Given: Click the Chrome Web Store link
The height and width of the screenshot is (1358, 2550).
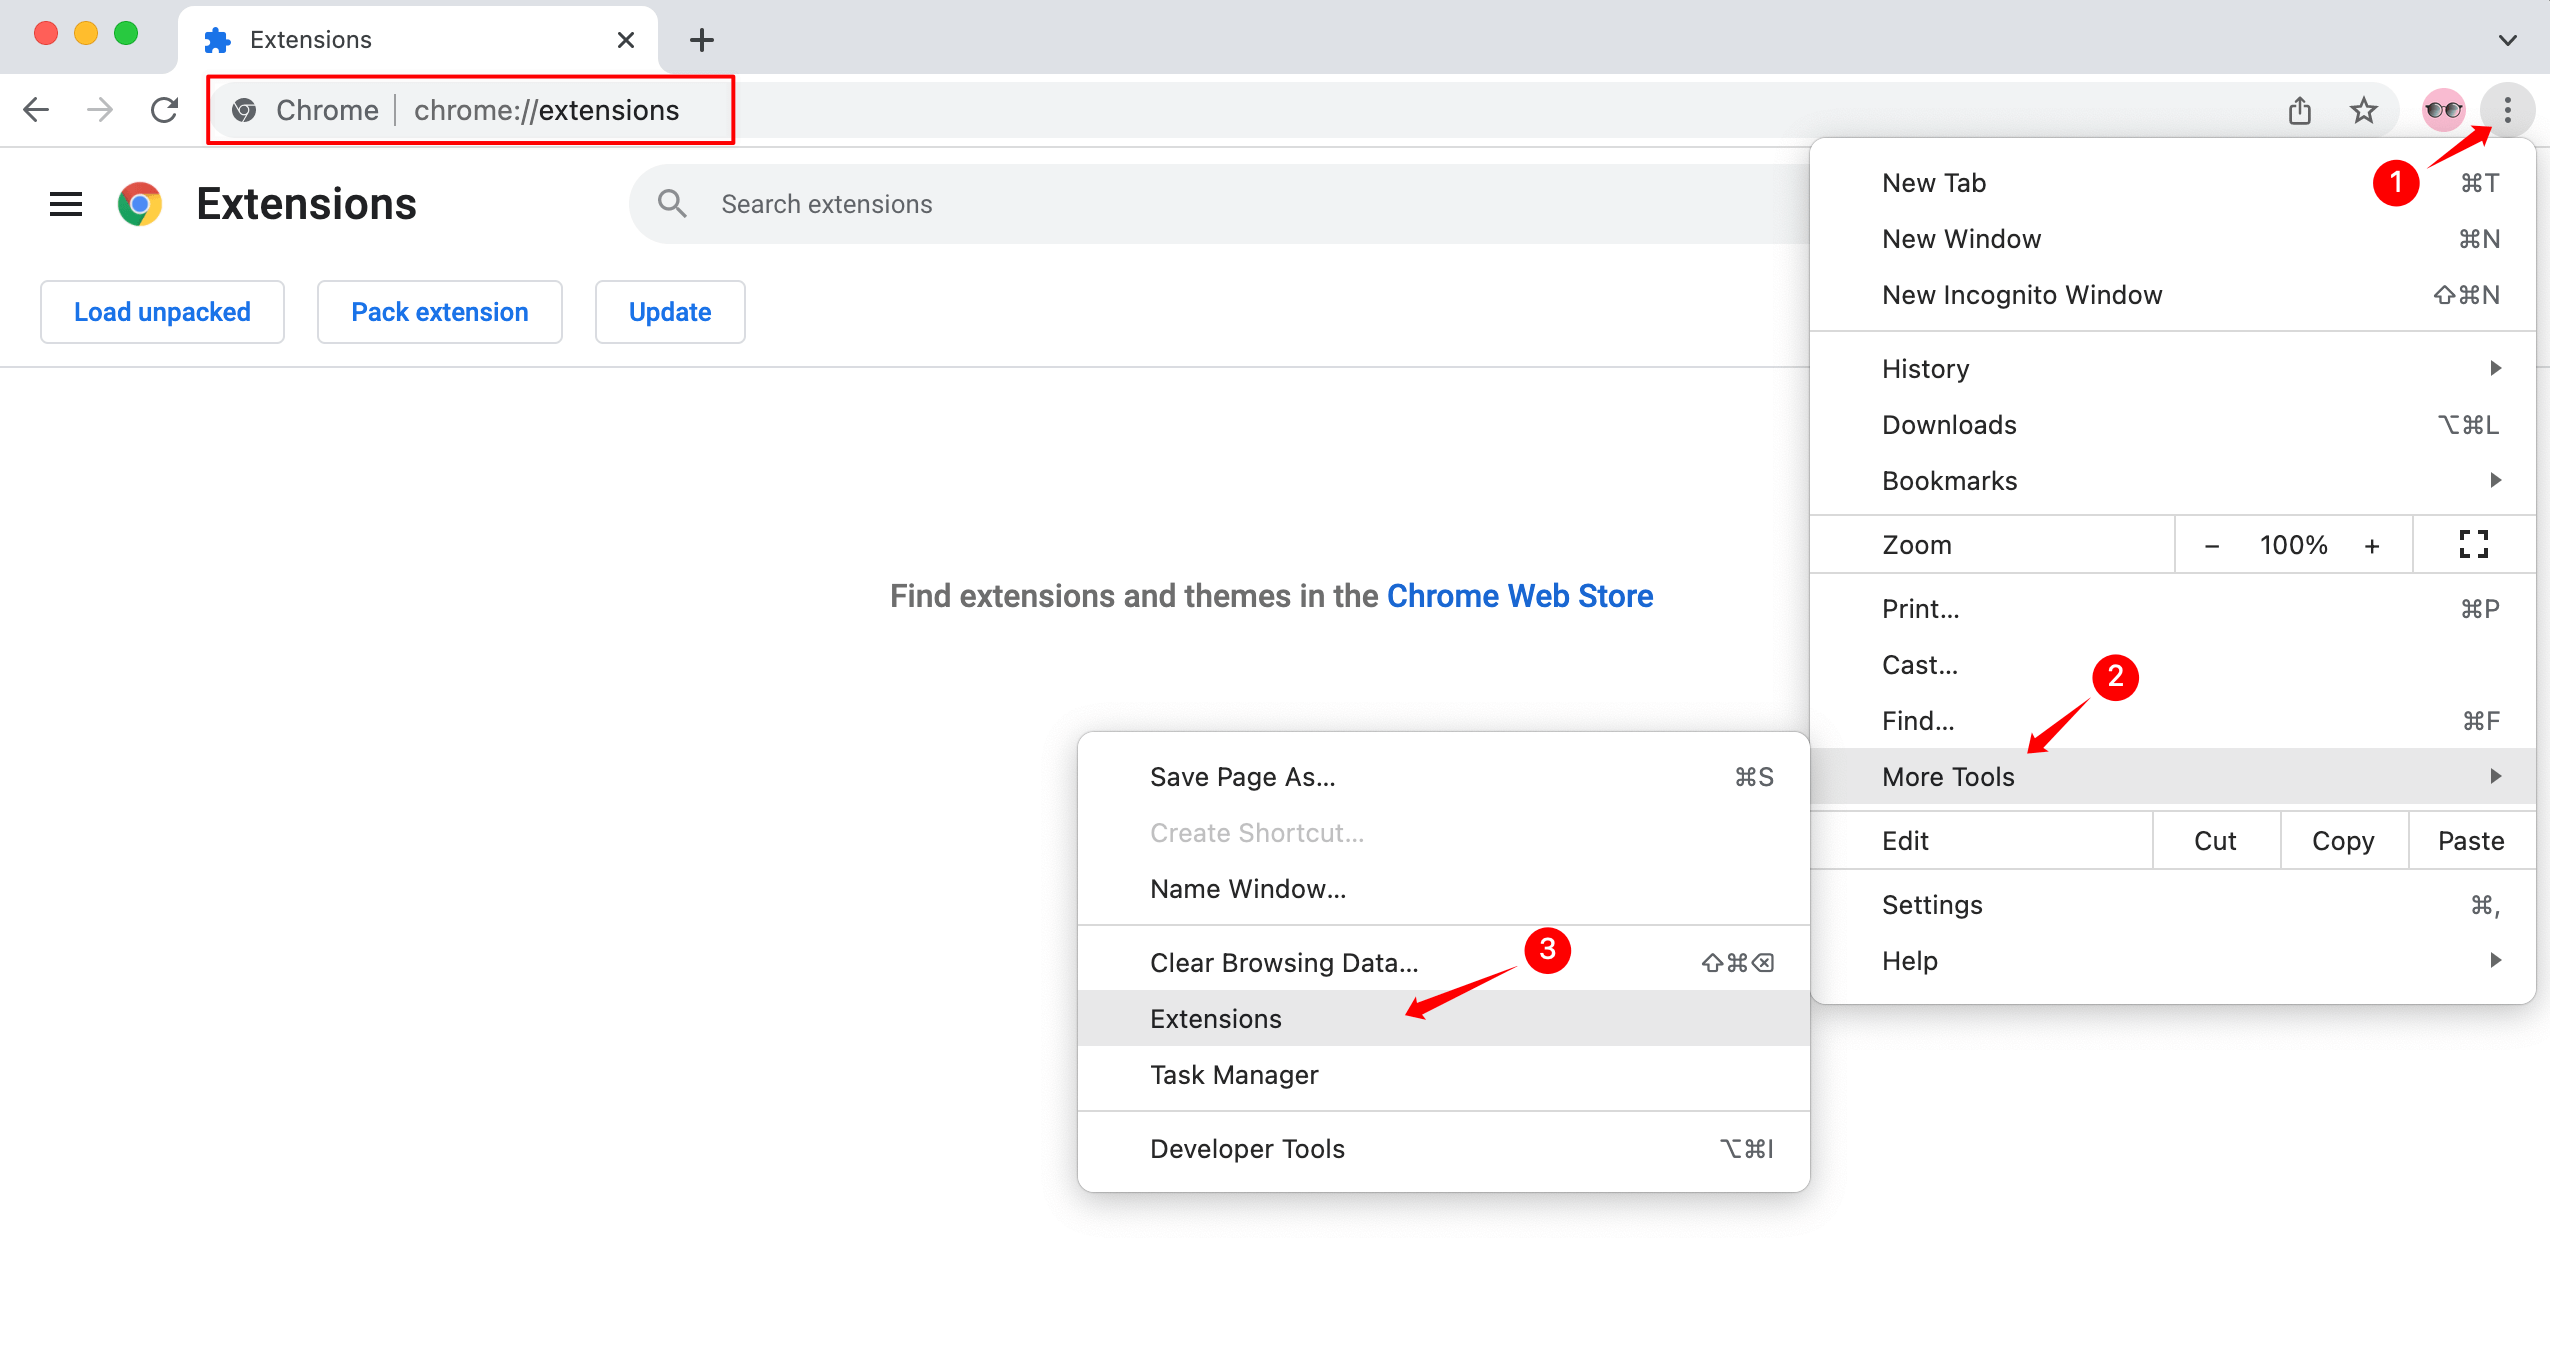Looking at the screenshot, I should pos(1518,594).
